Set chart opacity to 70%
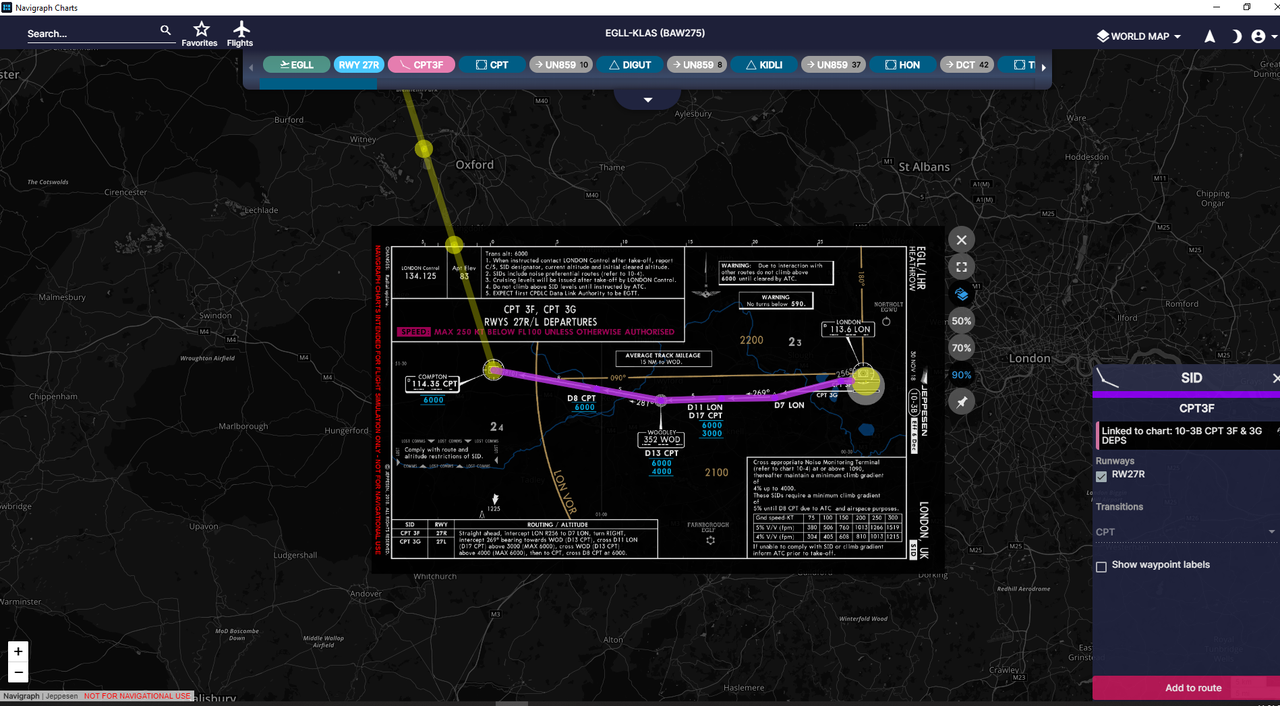Viewport: 1280px width, 706px height. [961, 348]
